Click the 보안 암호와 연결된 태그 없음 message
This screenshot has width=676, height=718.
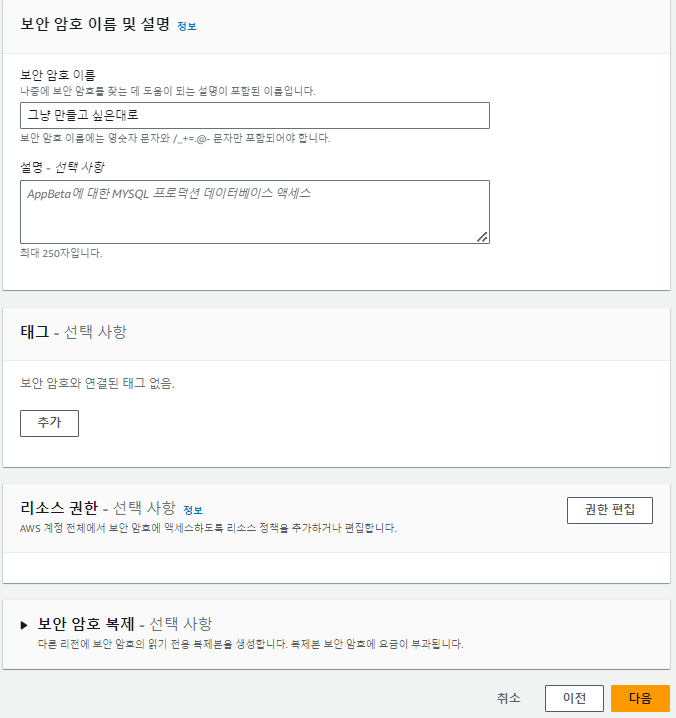pos(98,383)
